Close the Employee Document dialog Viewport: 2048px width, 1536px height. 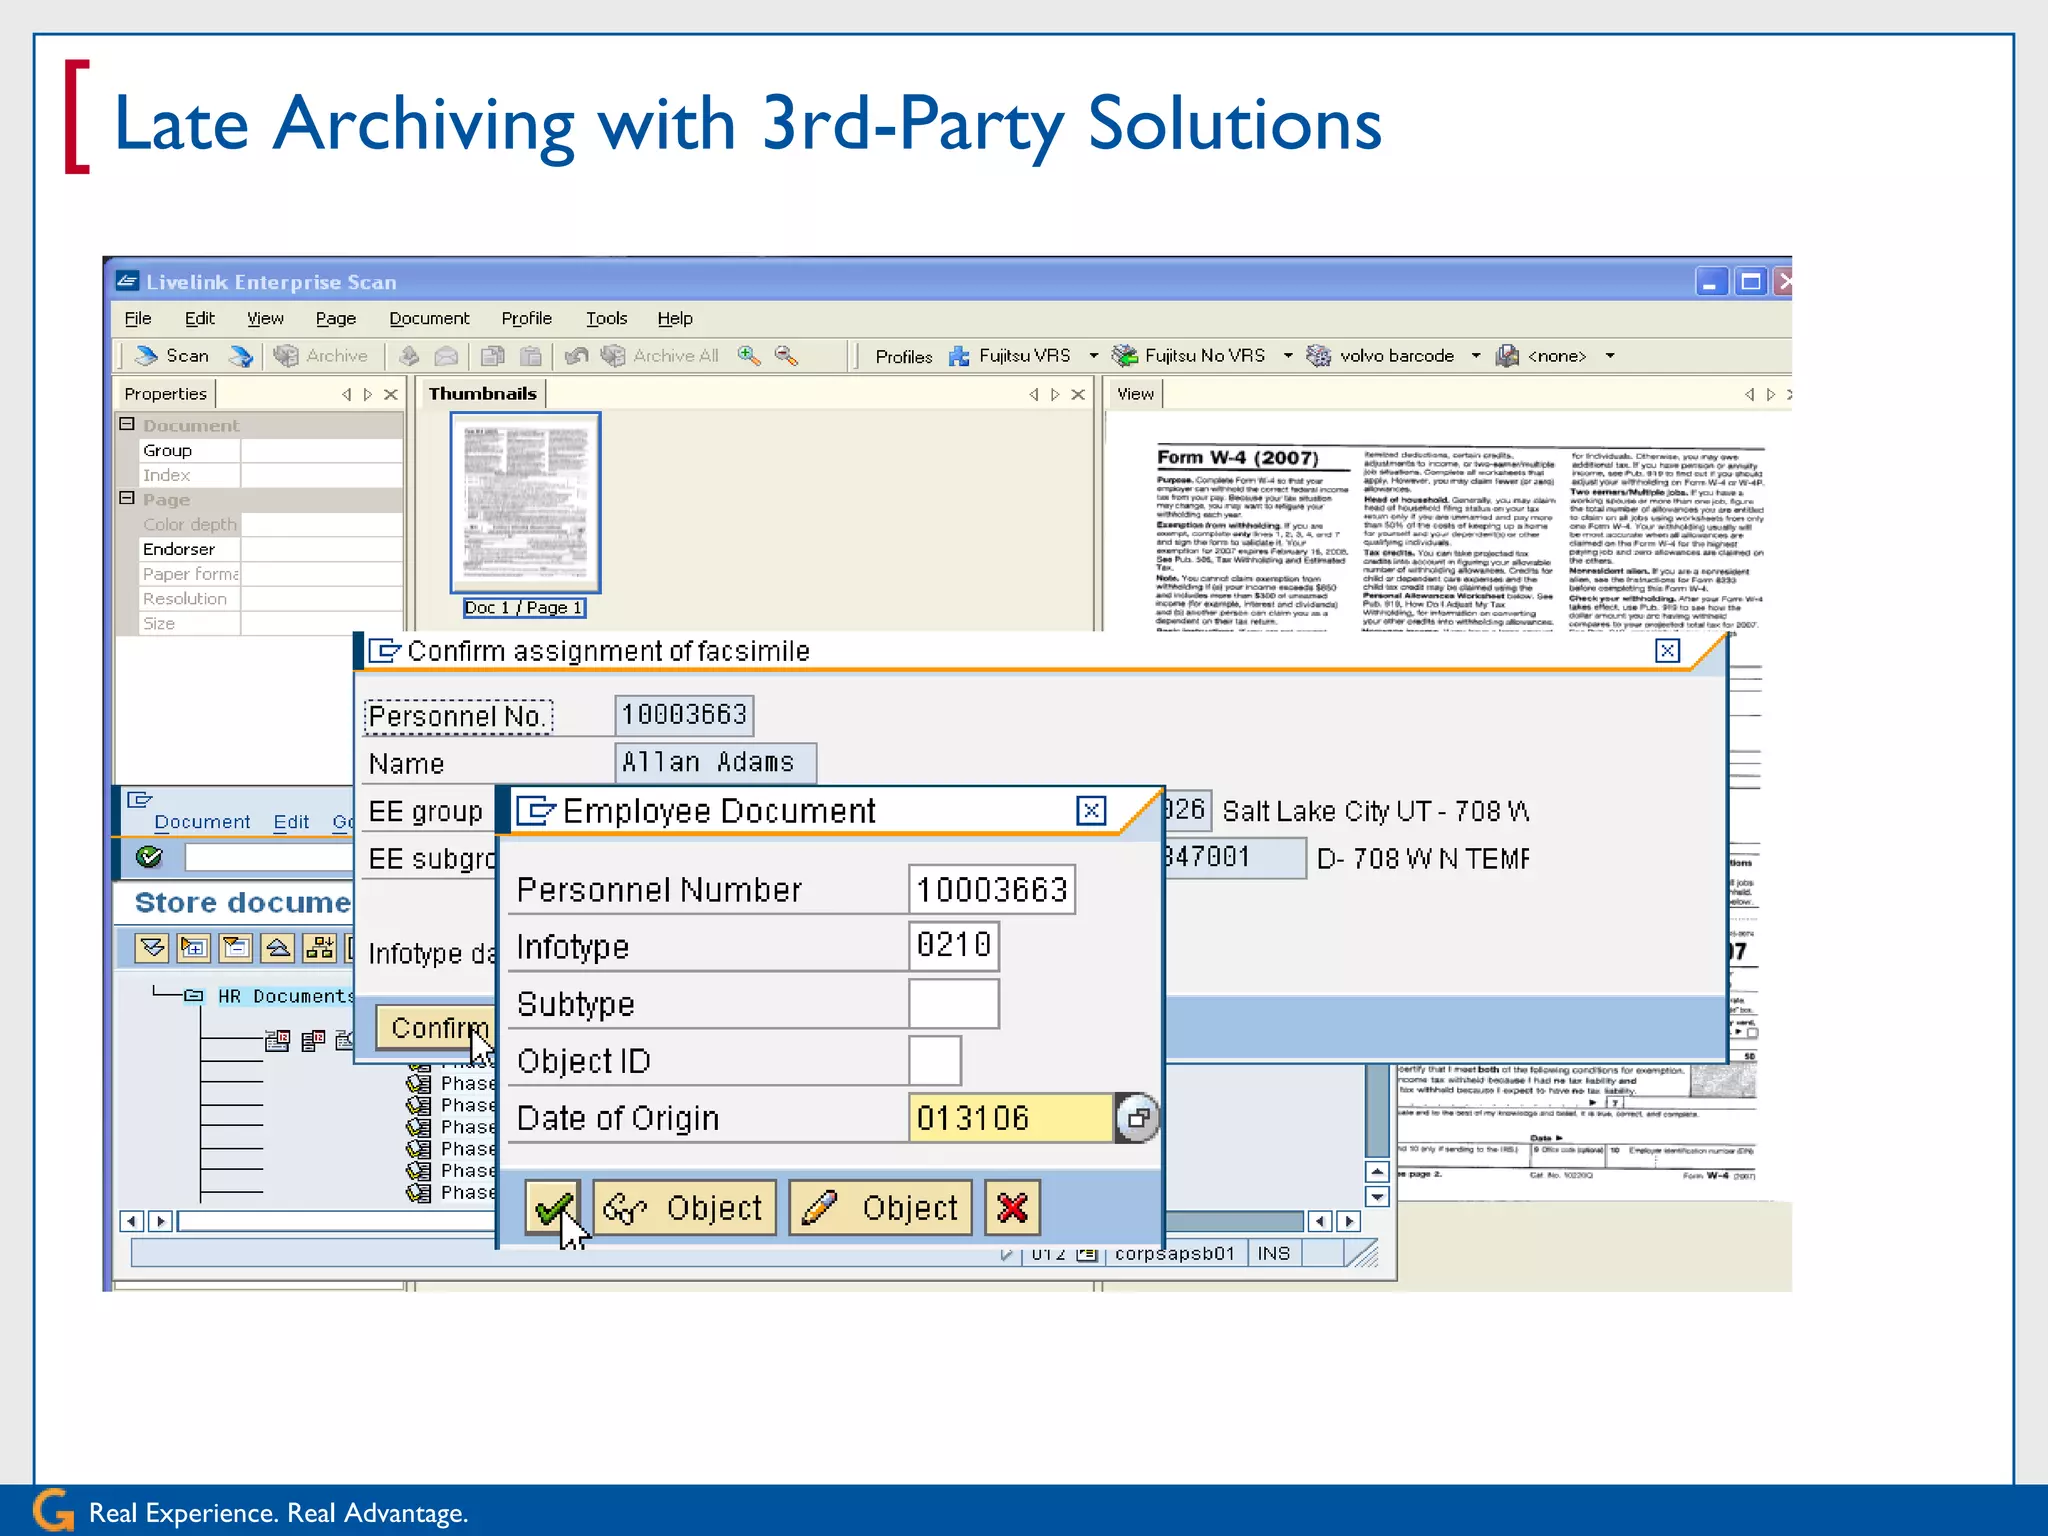click(1091, 811)
